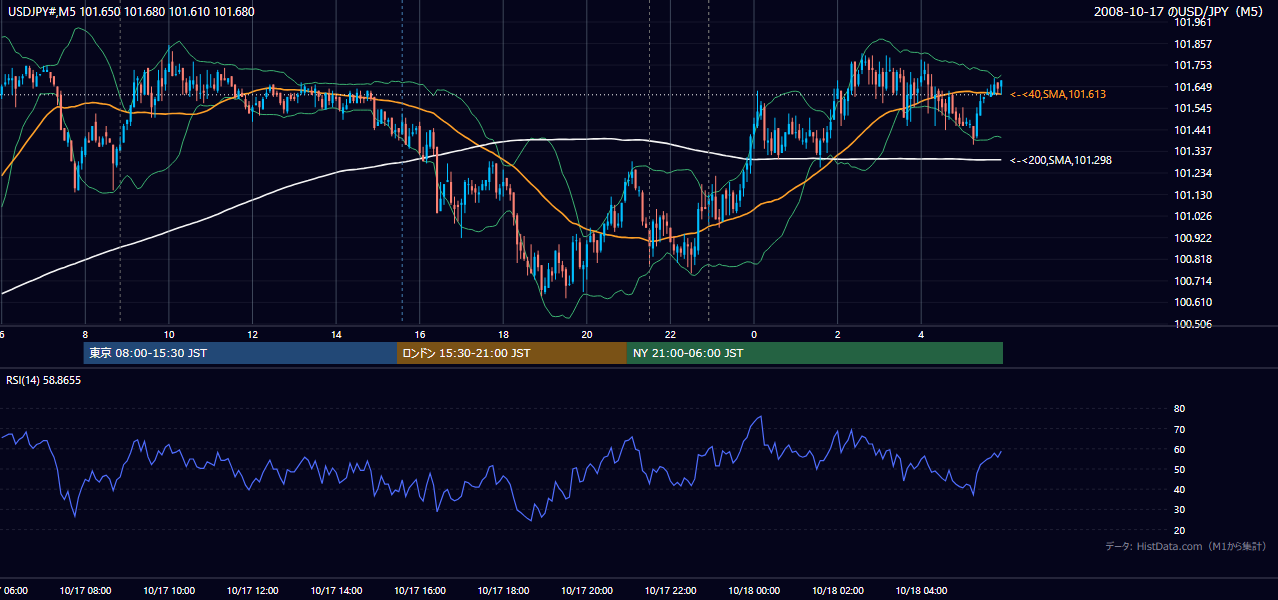Image resolution: width=1278 pixels, height=600 pixels.
Task: Click the 10/17 08:00 time axis label
Action: click(85, 590)
